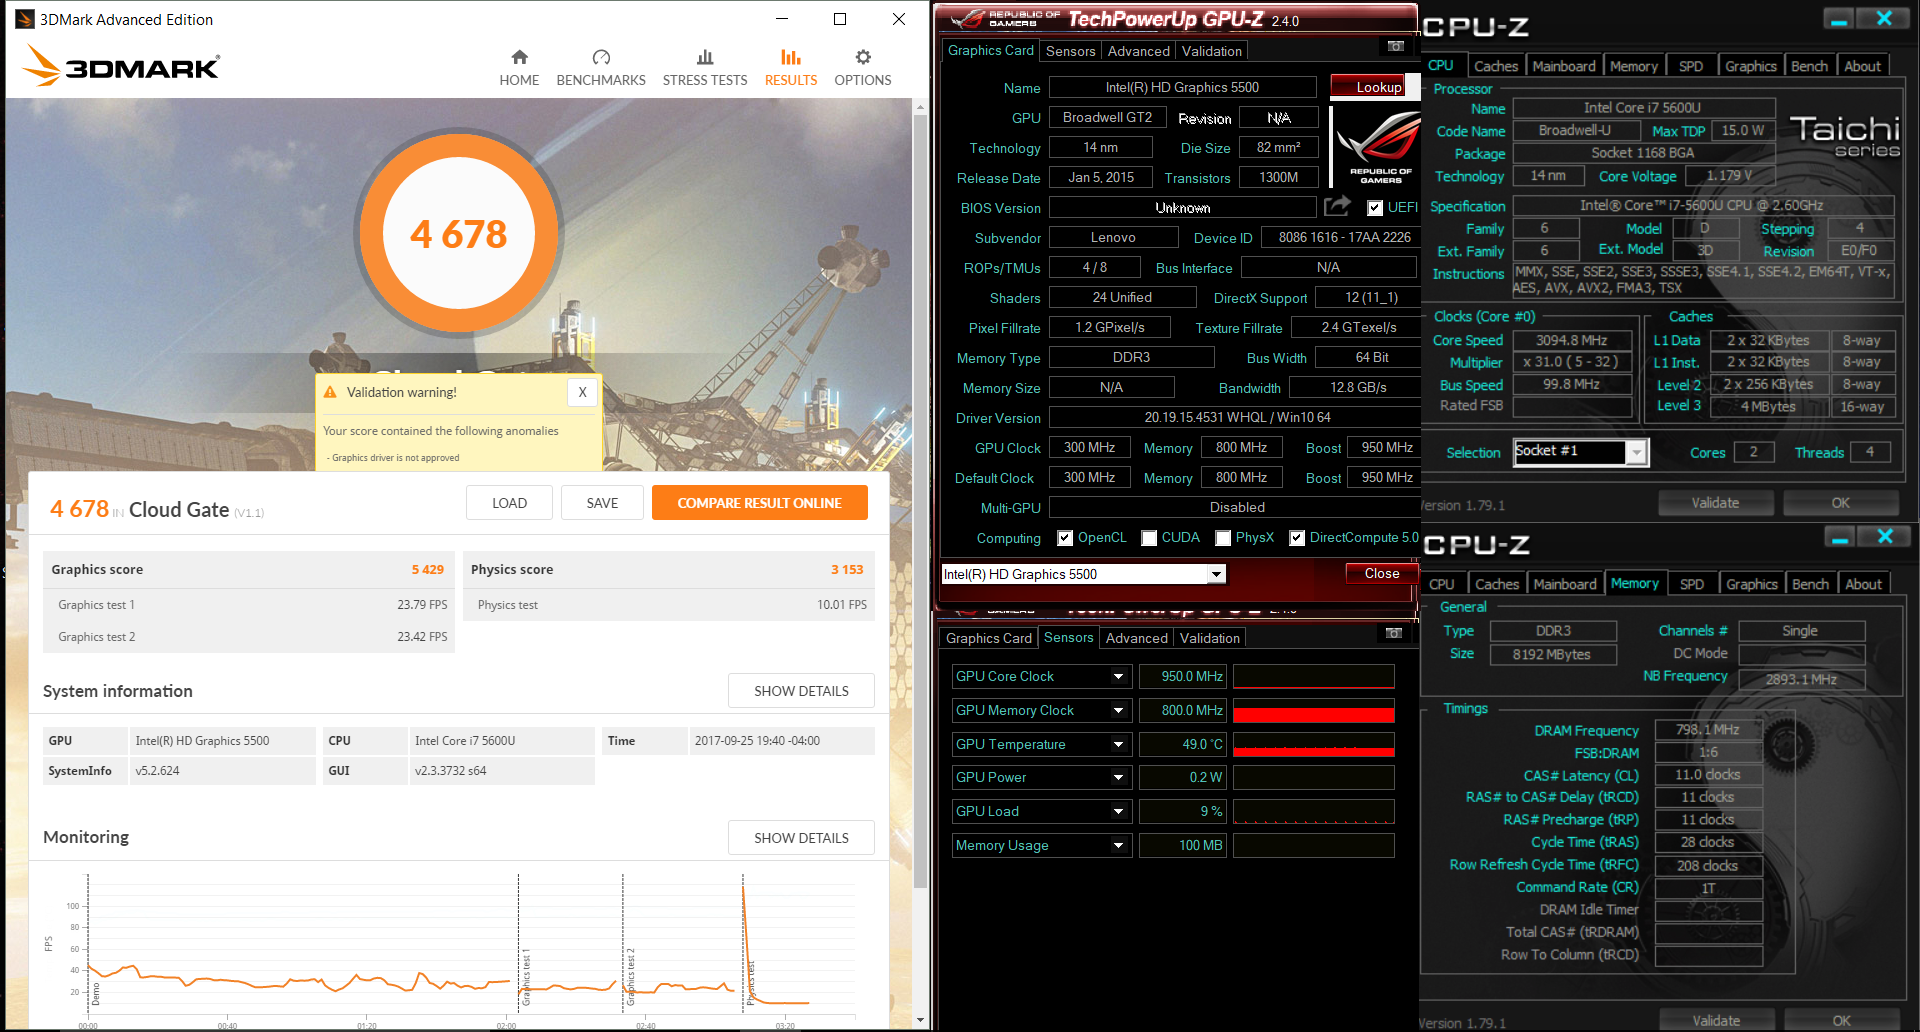This screenshot has width=1920, height=1032.
Task: Toggle the DirectCompute 5.0 checkbox
Action: [x=1297, y=538]
